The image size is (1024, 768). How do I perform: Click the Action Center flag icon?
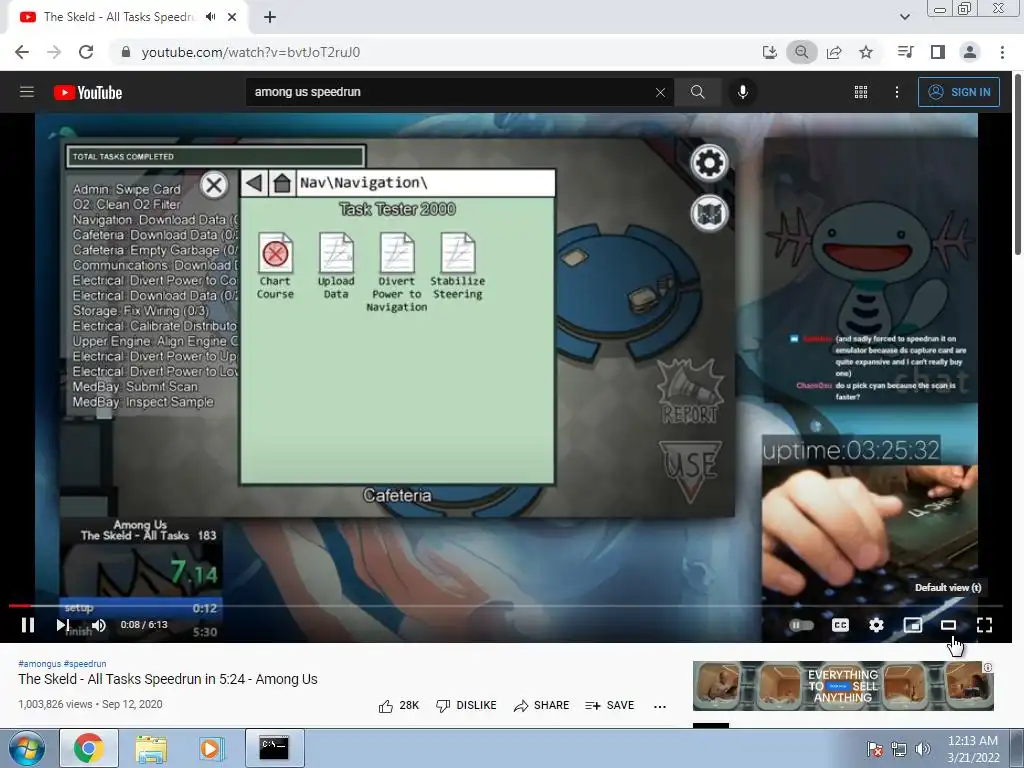point(874,748)
